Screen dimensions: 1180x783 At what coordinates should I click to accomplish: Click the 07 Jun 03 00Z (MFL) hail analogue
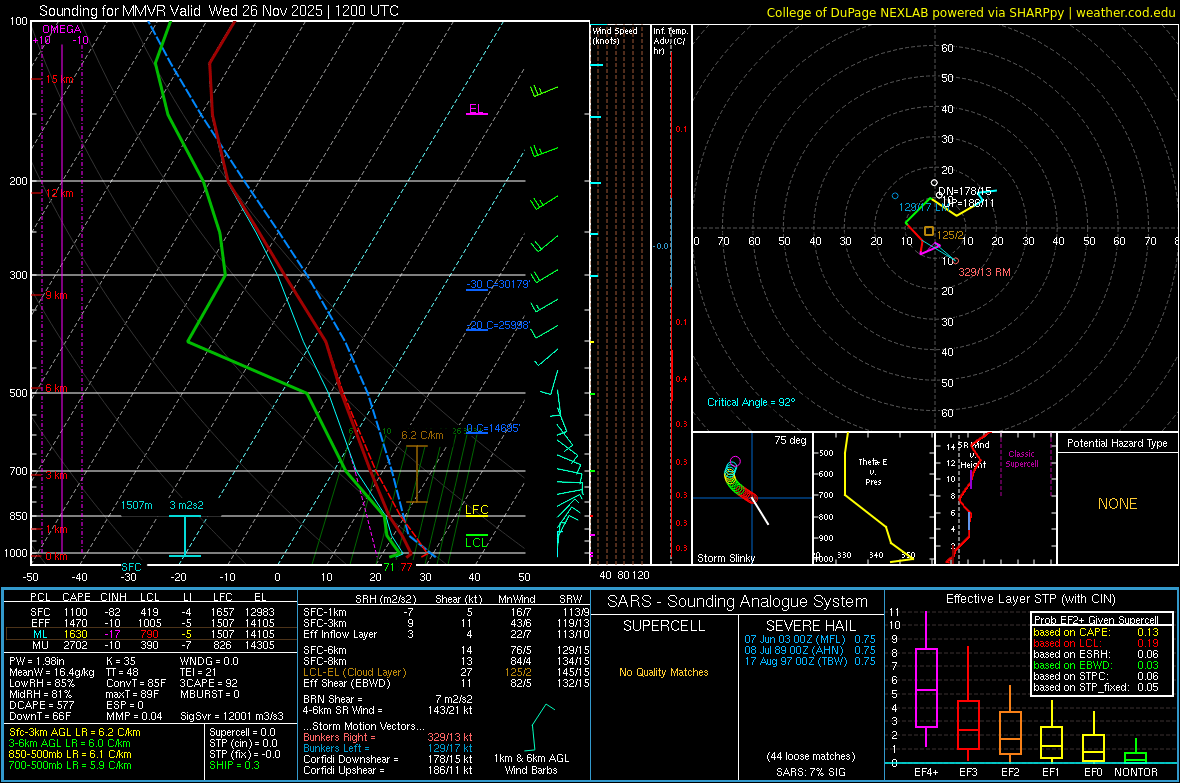click(810, 639)
